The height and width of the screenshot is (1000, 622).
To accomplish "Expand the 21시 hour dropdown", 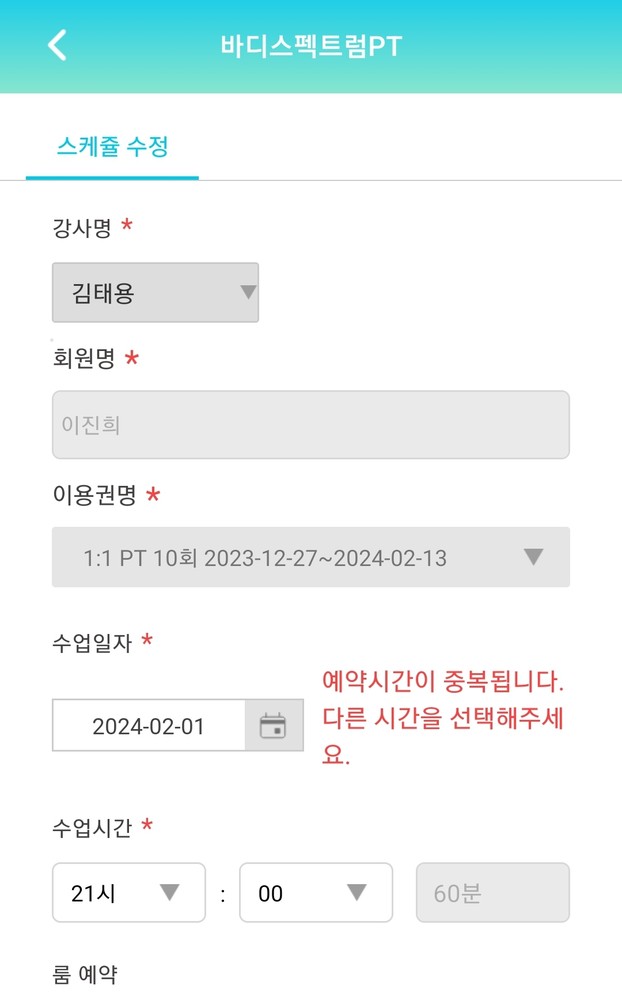I will click(128, 893).
